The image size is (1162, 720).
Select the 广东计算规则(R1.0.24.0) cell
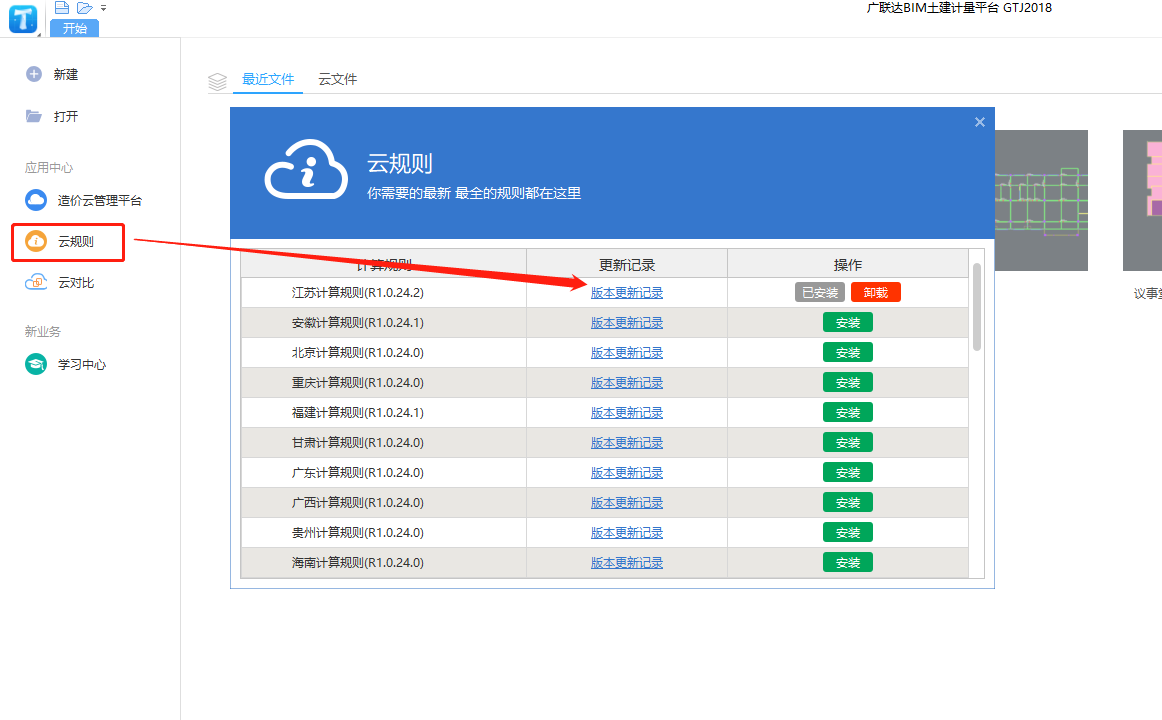point(384,473)
